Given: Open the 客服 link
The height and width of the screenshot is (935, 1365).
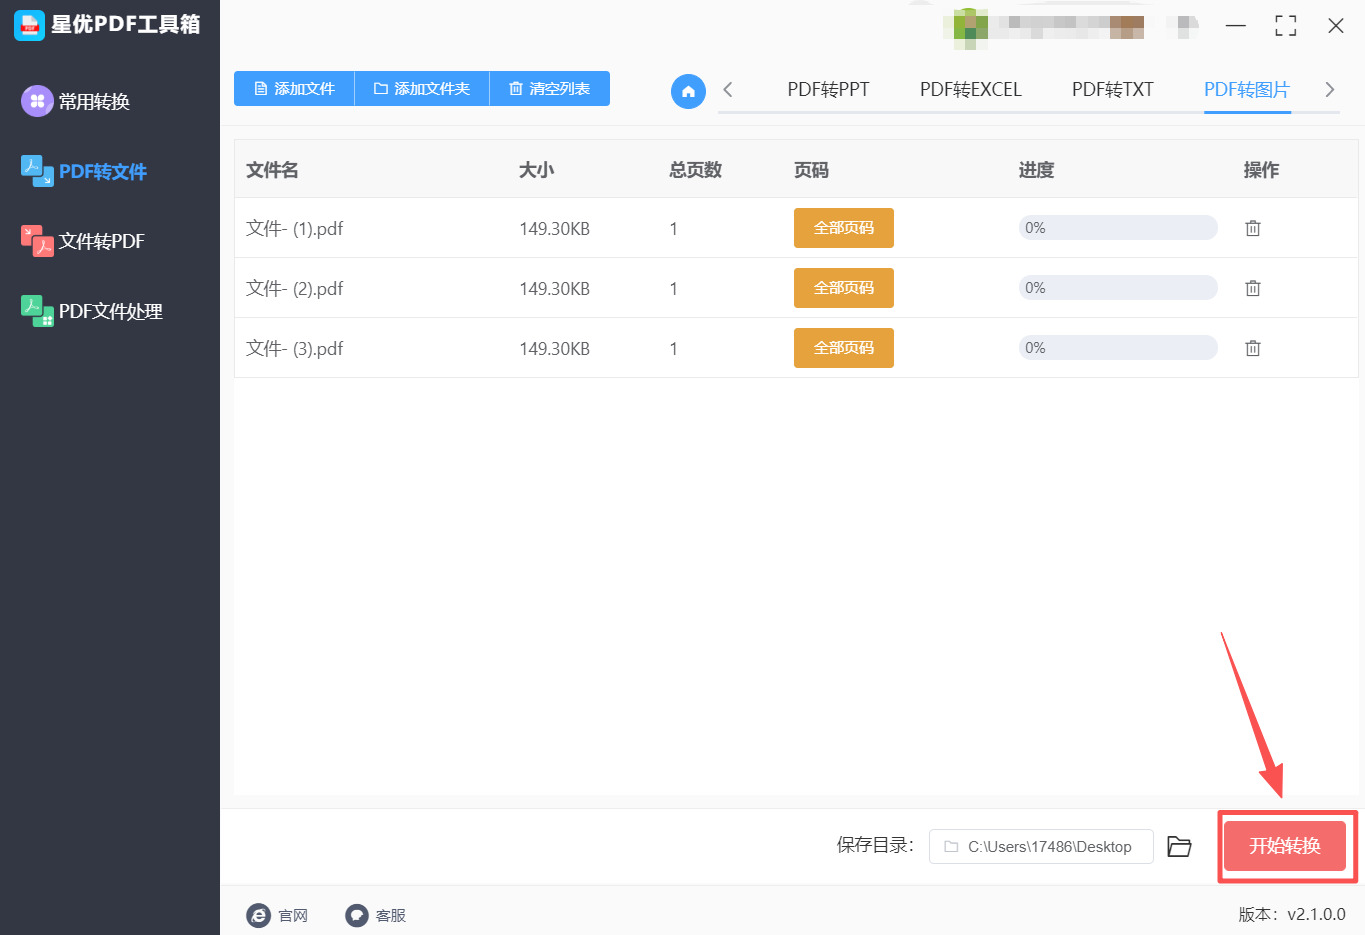Looking at the screenshot, I should (391, 915).
